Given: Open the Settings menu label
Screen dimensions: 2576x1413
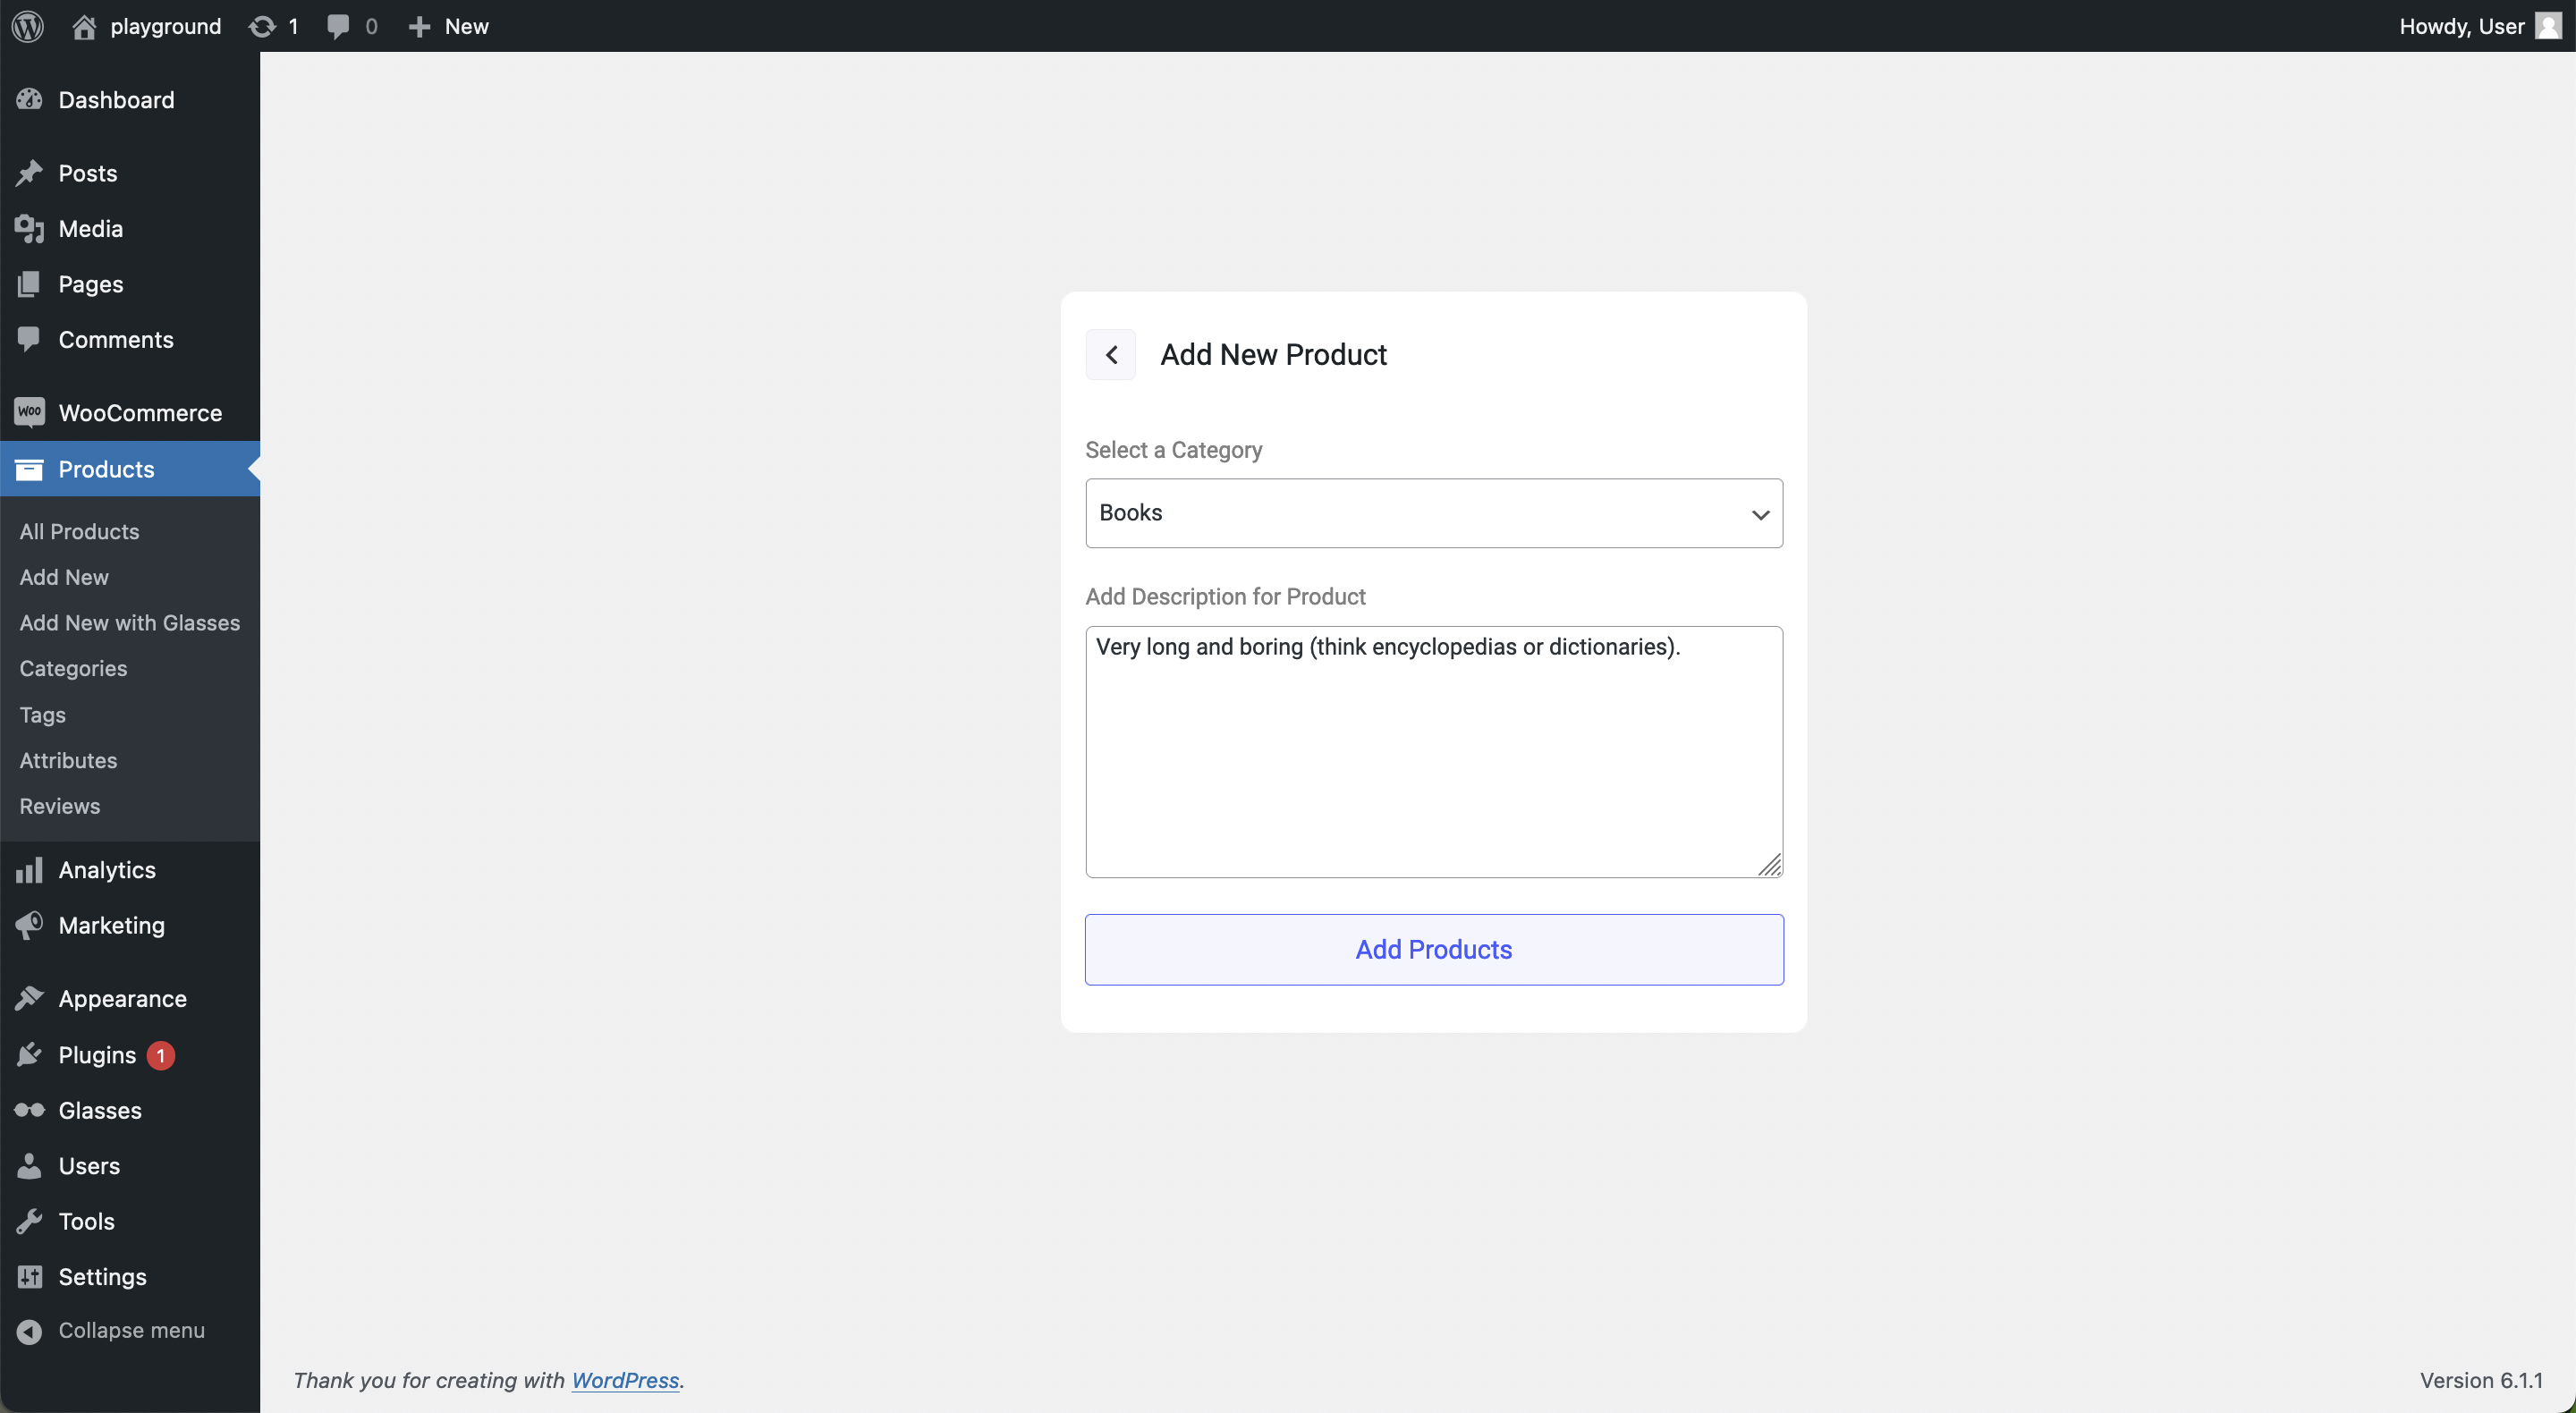Looking at the screenshot, I should (x=102, y=1276).
